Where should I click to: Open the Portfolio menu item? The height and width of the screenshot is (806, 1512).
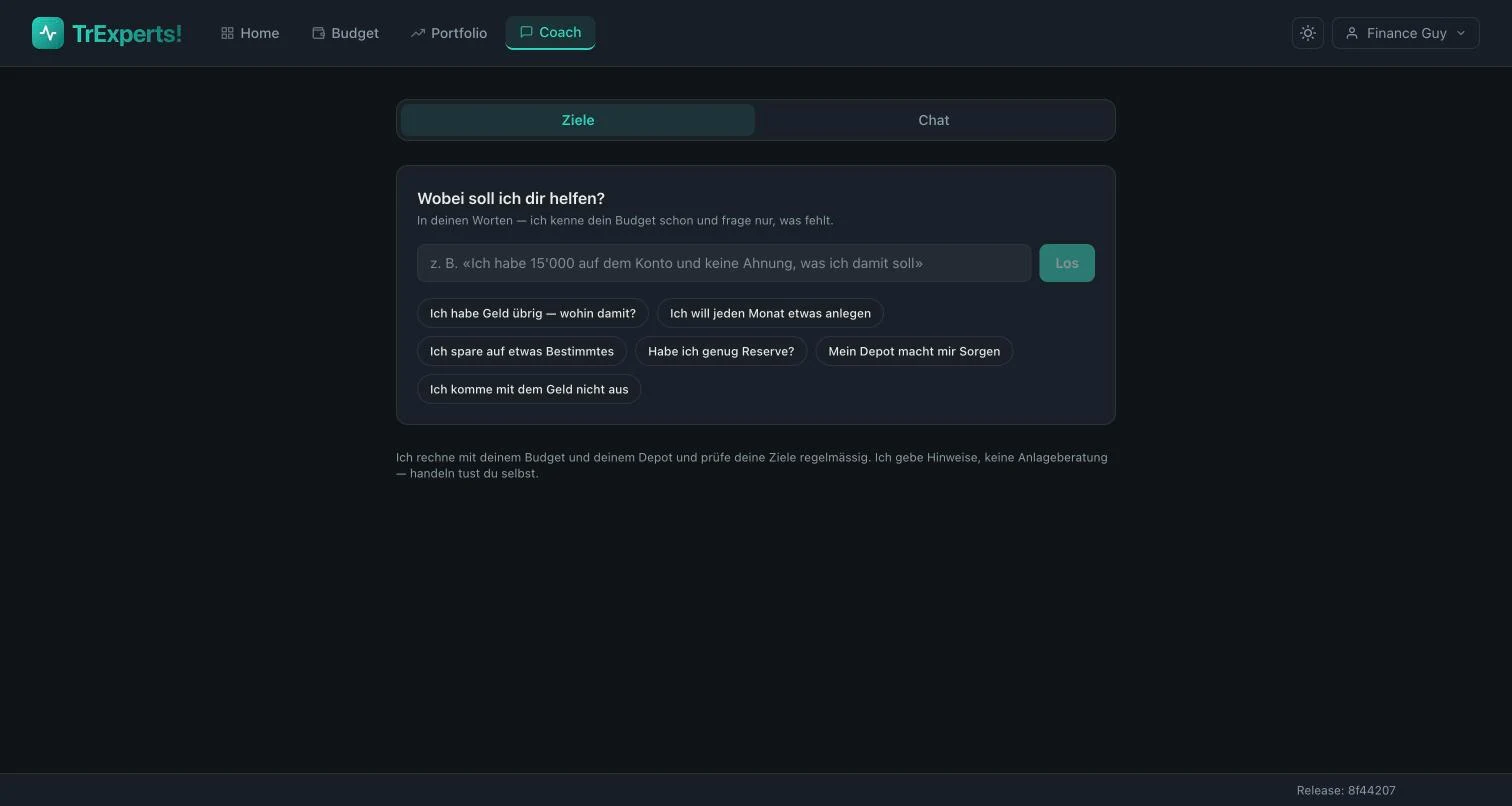[449, 33]
